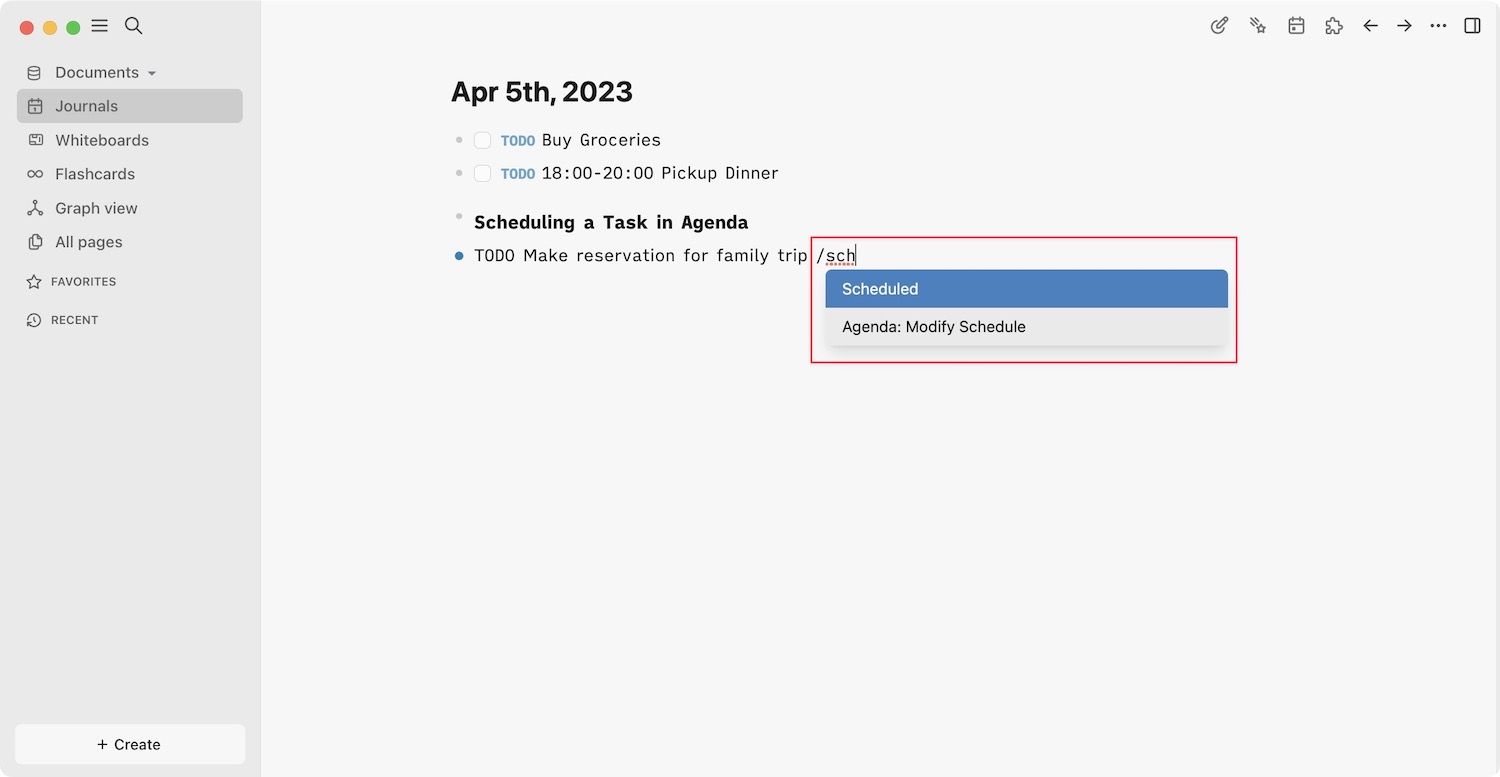Toggle left sidebar with the hamburger icon
The image size is (1500, 777).
(100, 26)
